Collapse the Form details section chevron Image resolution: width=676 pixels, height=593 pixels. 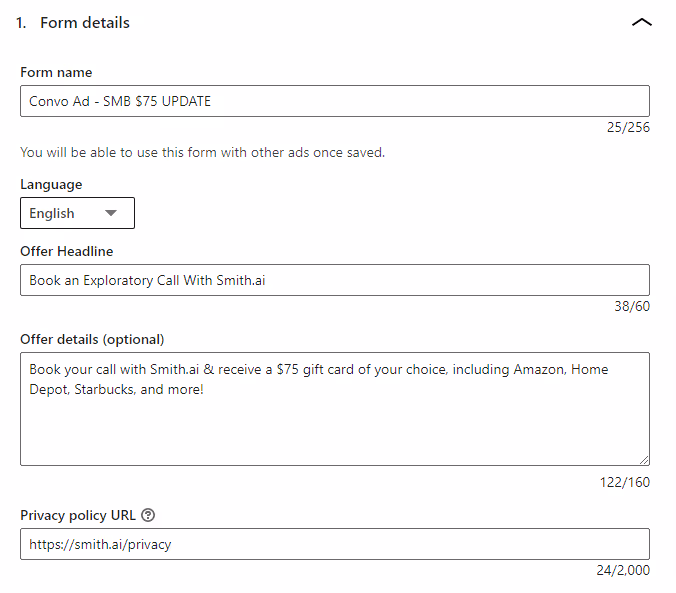tap(642, 22)
